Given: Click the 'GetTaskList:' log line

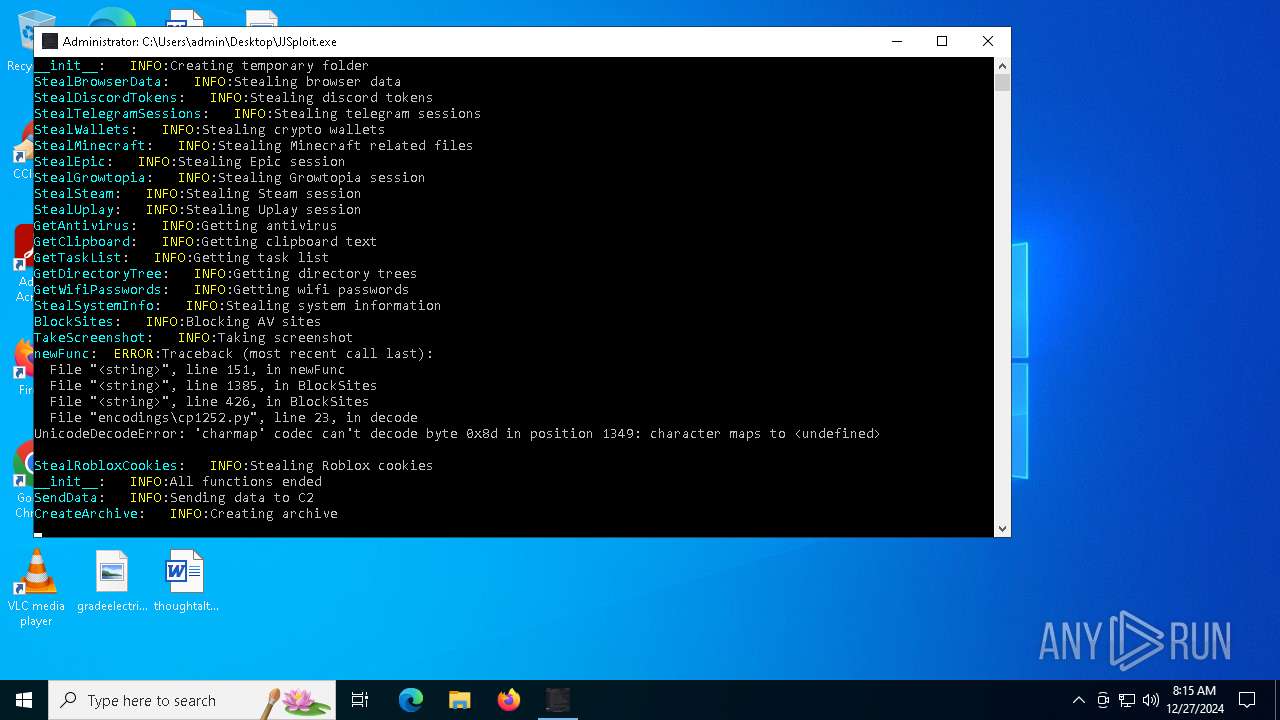Looking at the screenshot, I should click(181, 258).
